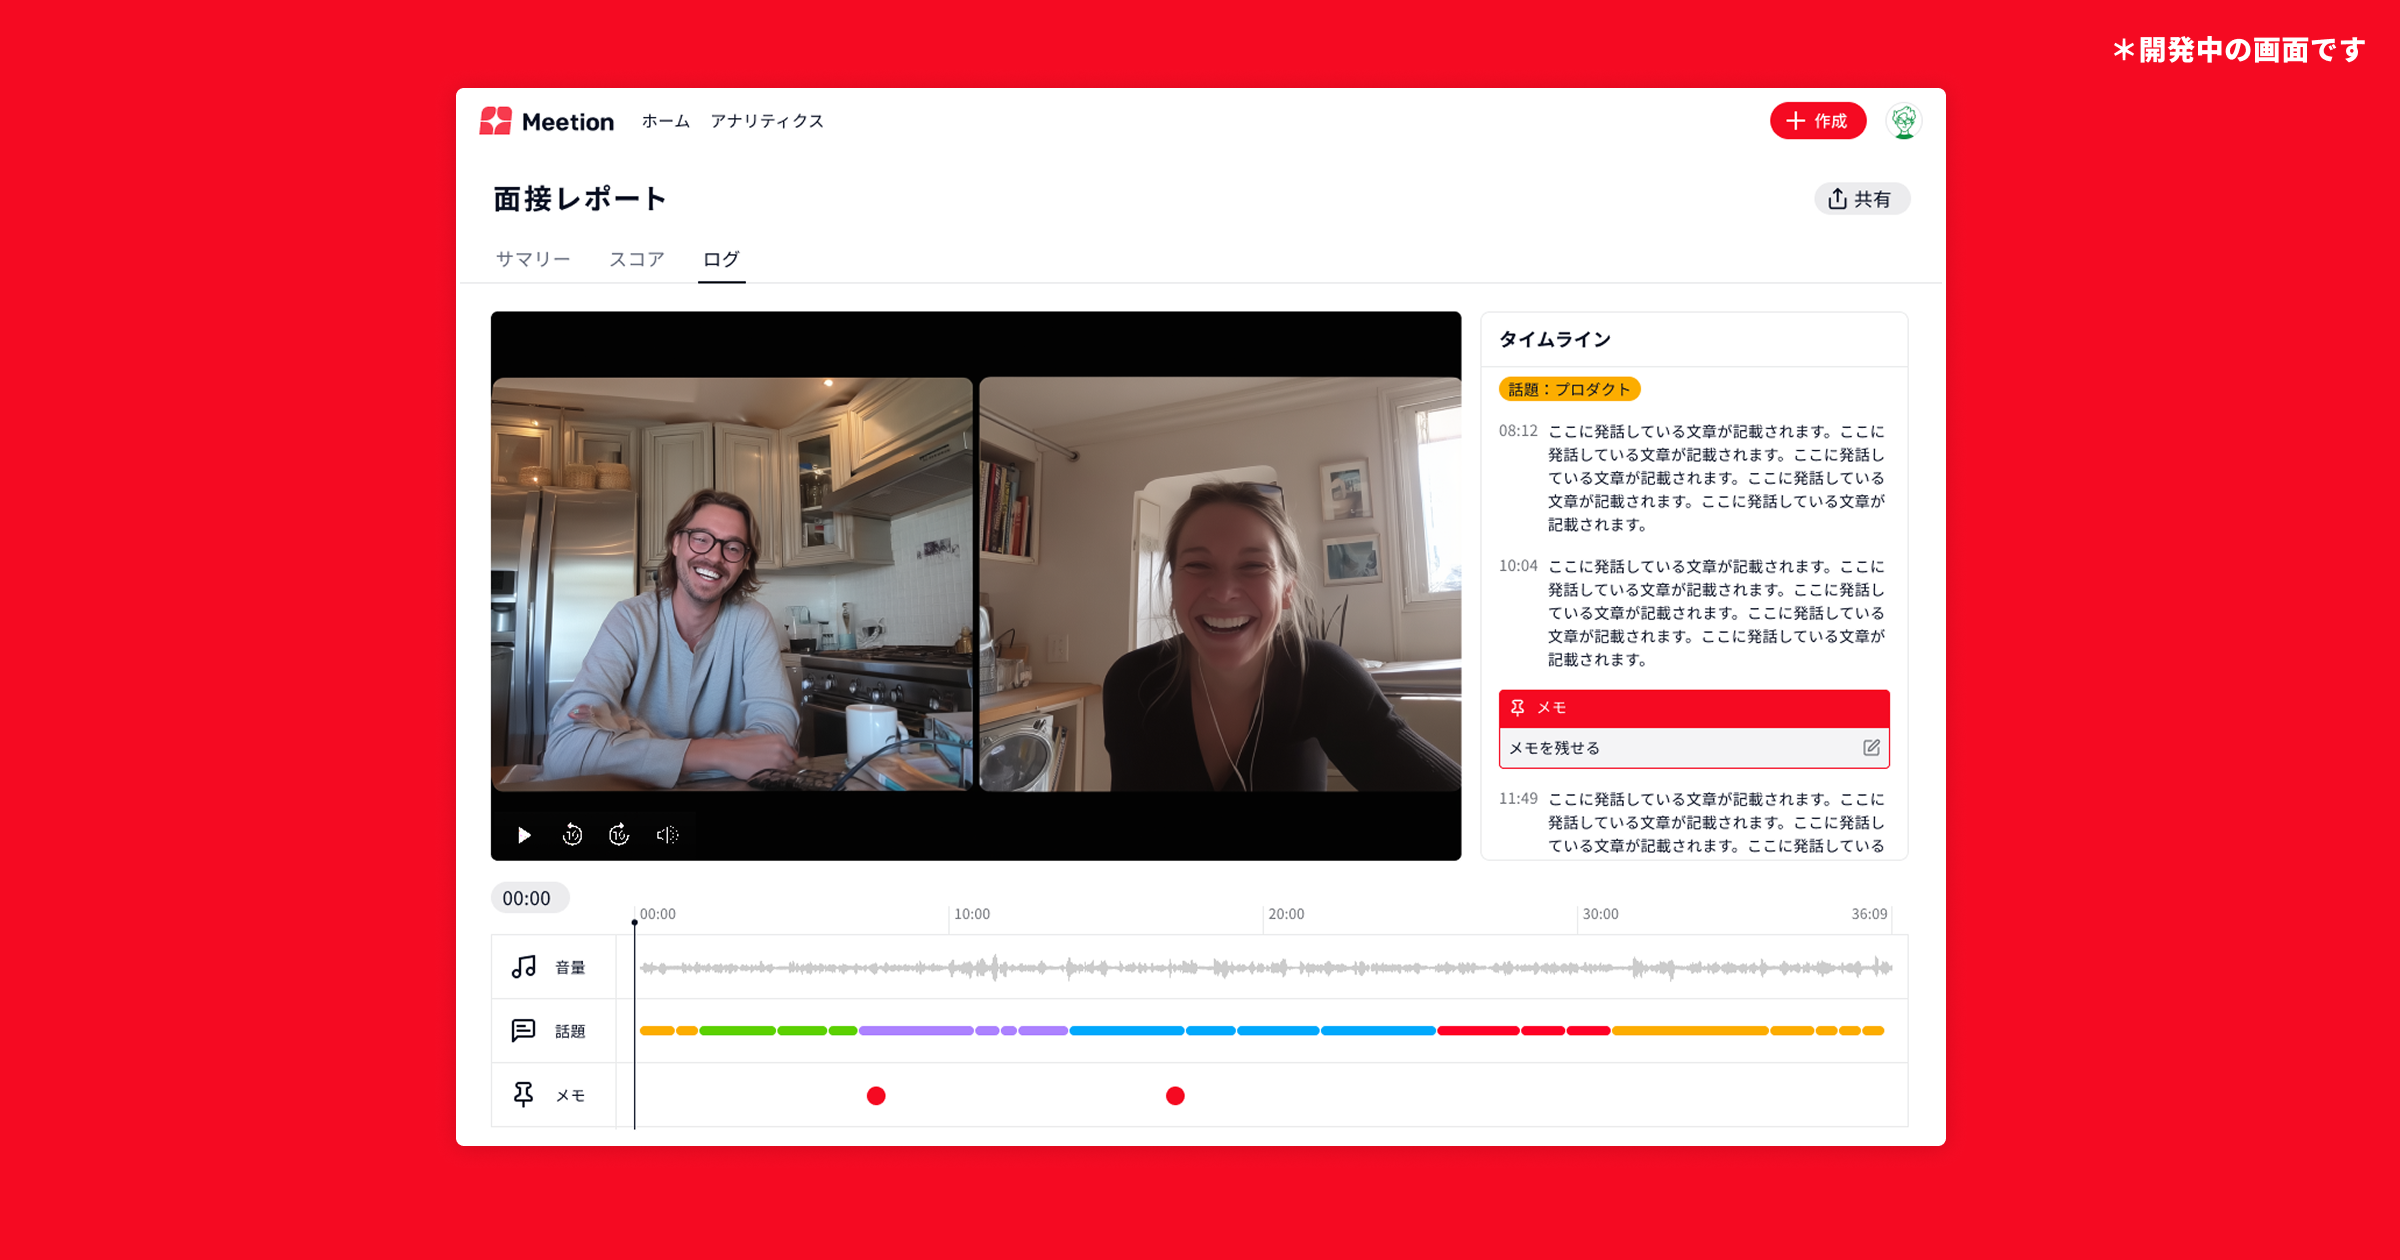Toggle the video volume speaker icon

(667, 835)
